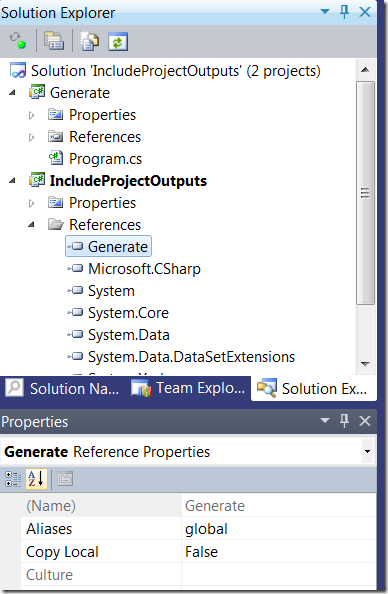Expand Properties under Generate project
Screen dimensions: 388x594
pos(32,115)
